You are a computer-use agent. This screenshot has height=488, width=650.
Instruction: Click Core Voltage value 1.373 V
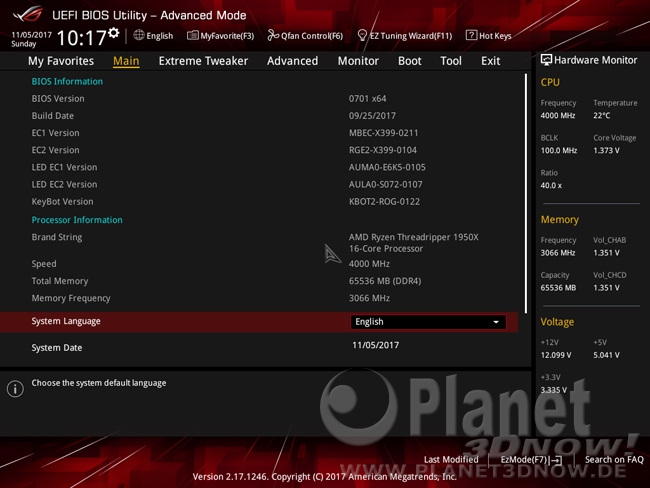click(x=606, y=151)
